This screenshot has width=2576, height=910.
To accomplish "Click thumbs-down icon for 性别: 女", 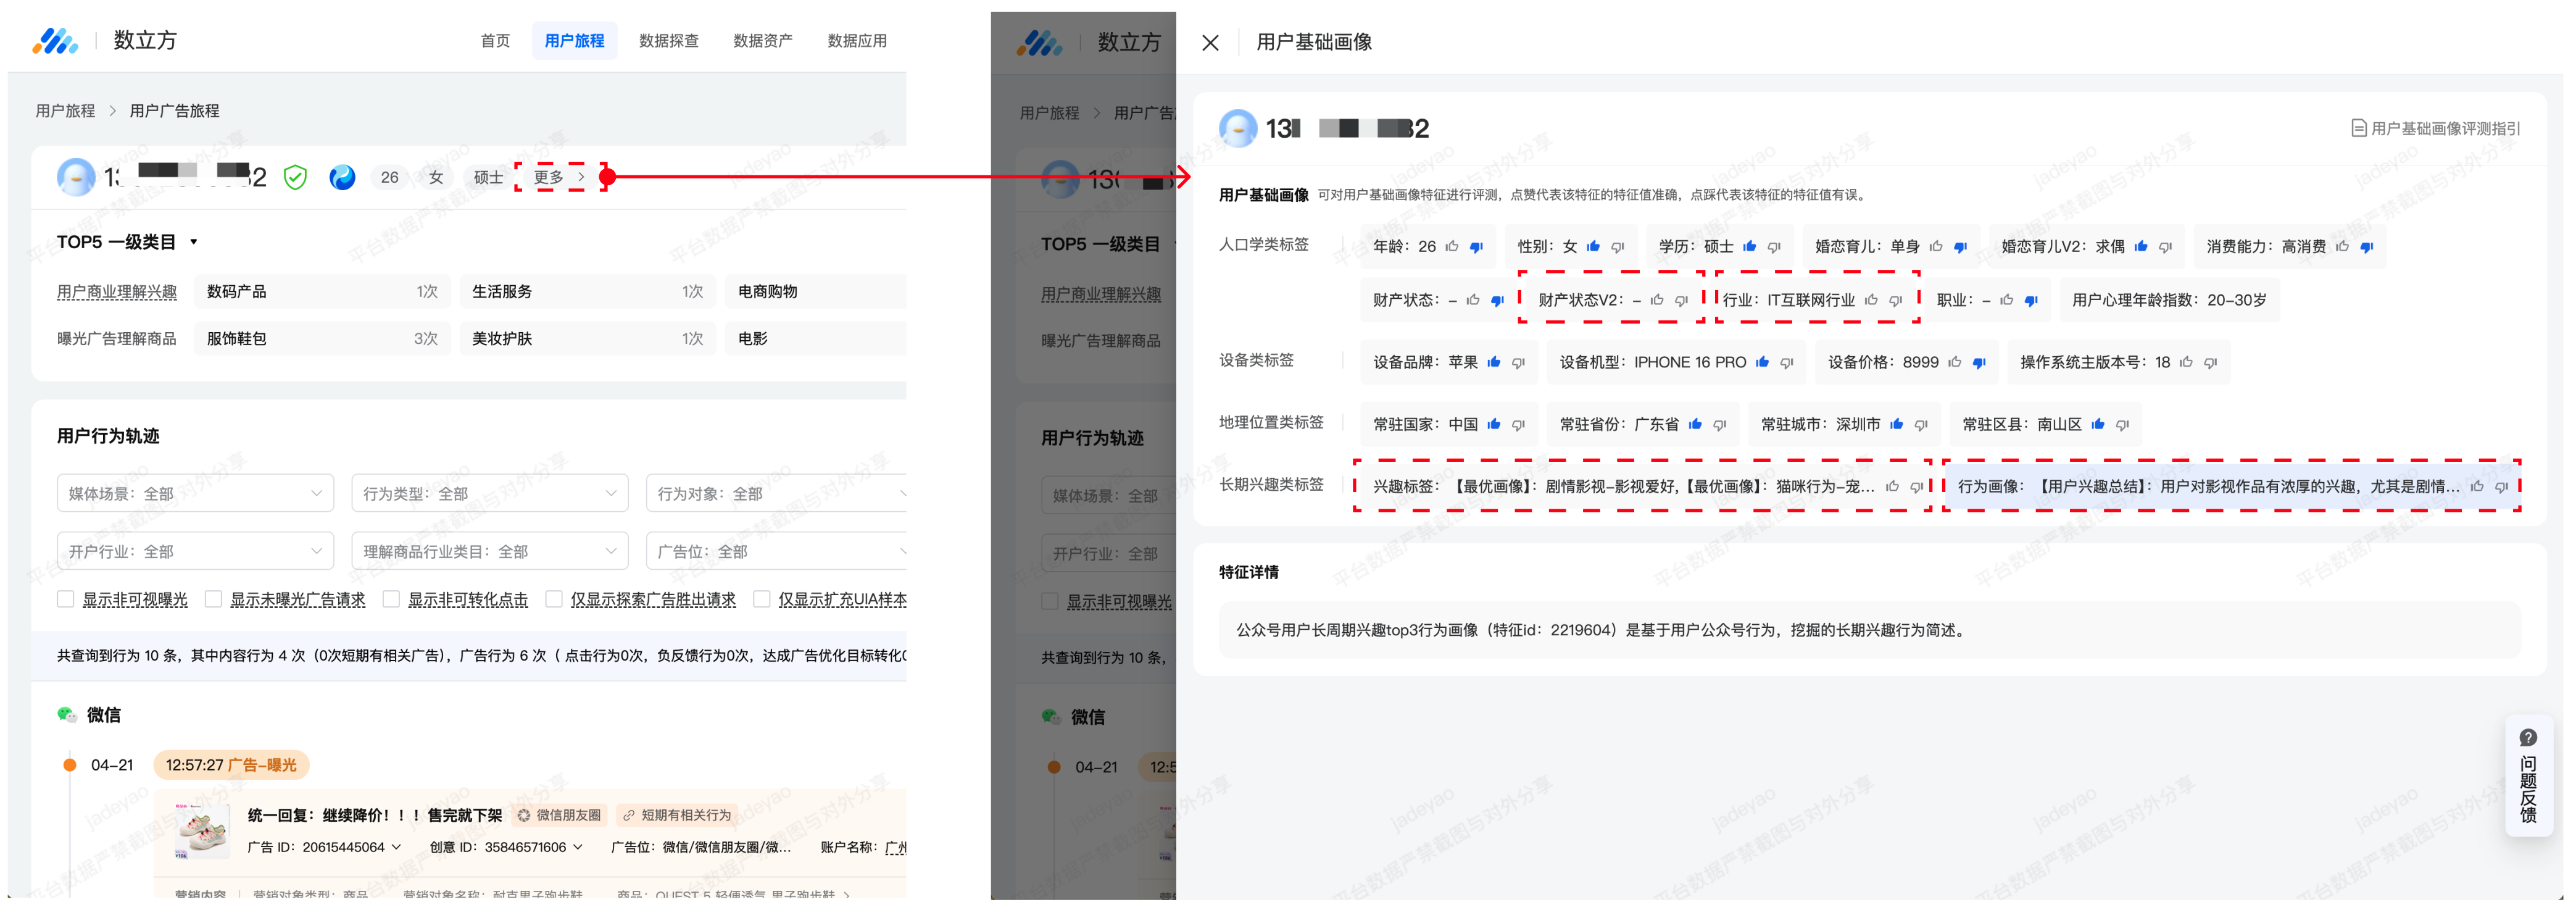I will pyautogui.click(x=1617, y=247).
